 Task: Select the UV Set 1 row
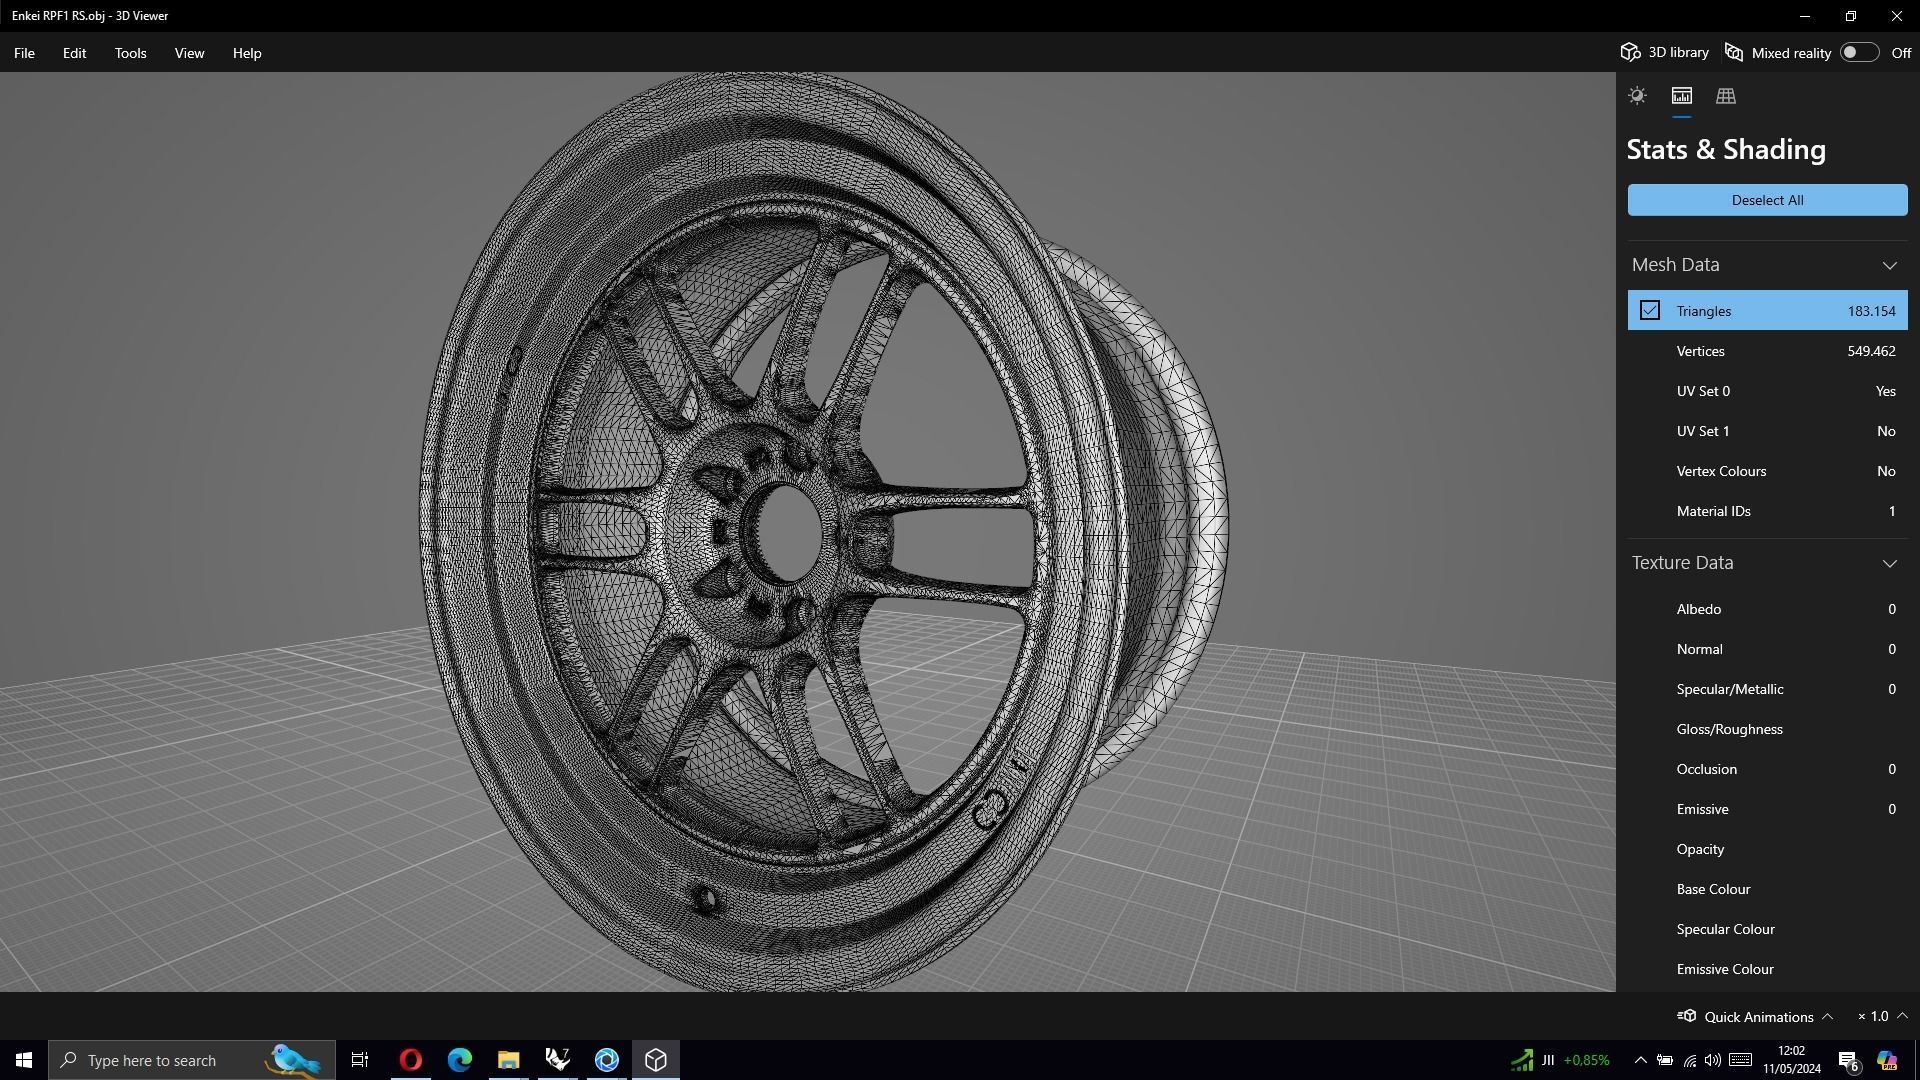coord(1767,431)
